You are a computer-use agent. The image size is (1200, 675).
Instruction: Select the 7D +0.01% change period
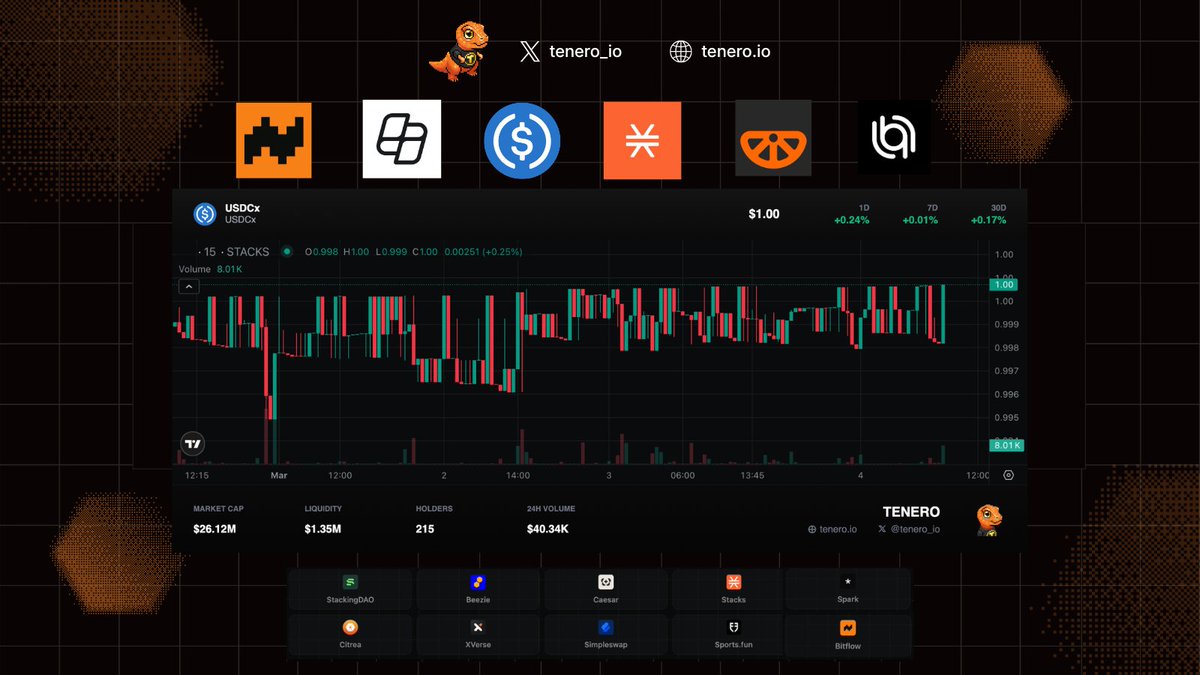pyautogui.click(x=919, y=214)
